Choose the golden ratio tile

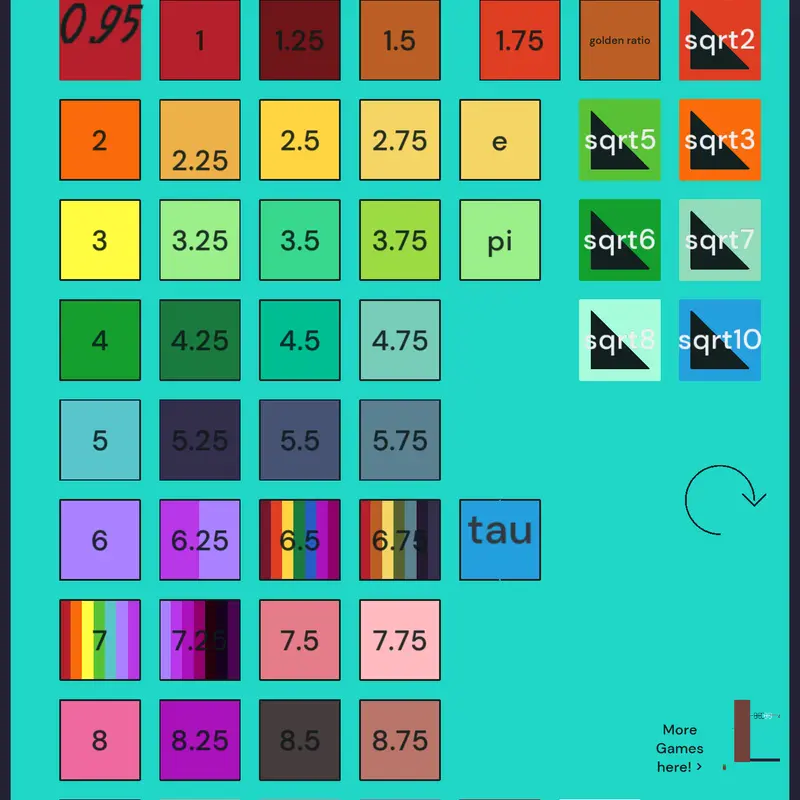(x=619, y=40)
